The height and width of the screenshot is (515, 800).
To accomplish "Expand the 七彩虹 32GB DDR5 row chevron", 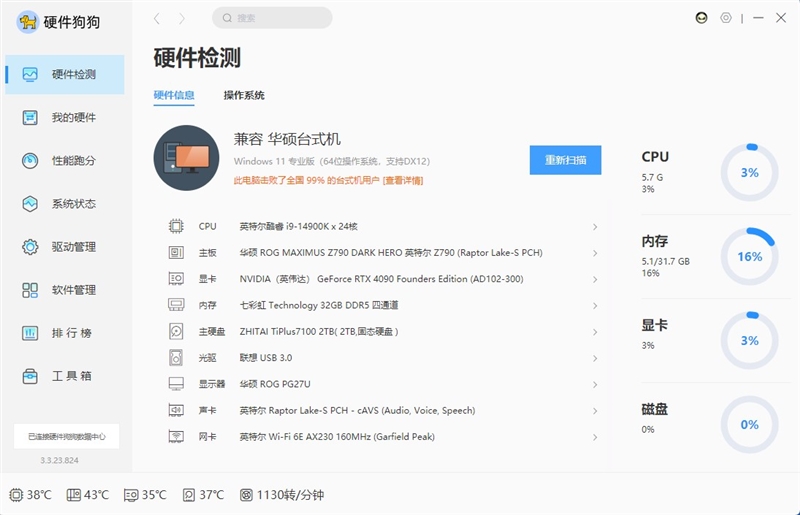I will click(595, 306).
